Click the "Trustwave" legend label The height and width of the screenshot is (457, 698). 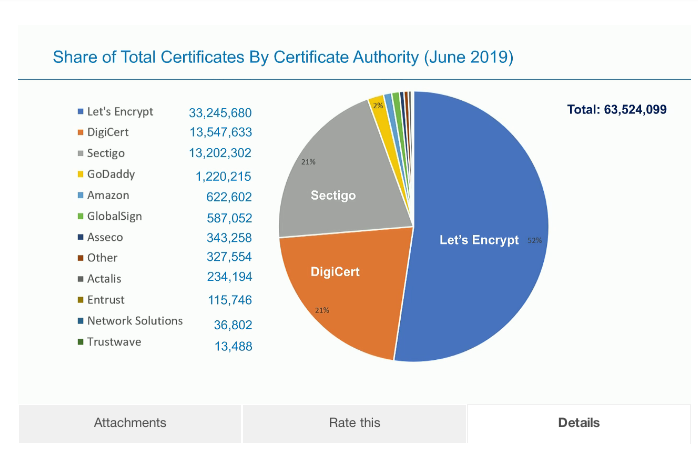click(114, 342)
